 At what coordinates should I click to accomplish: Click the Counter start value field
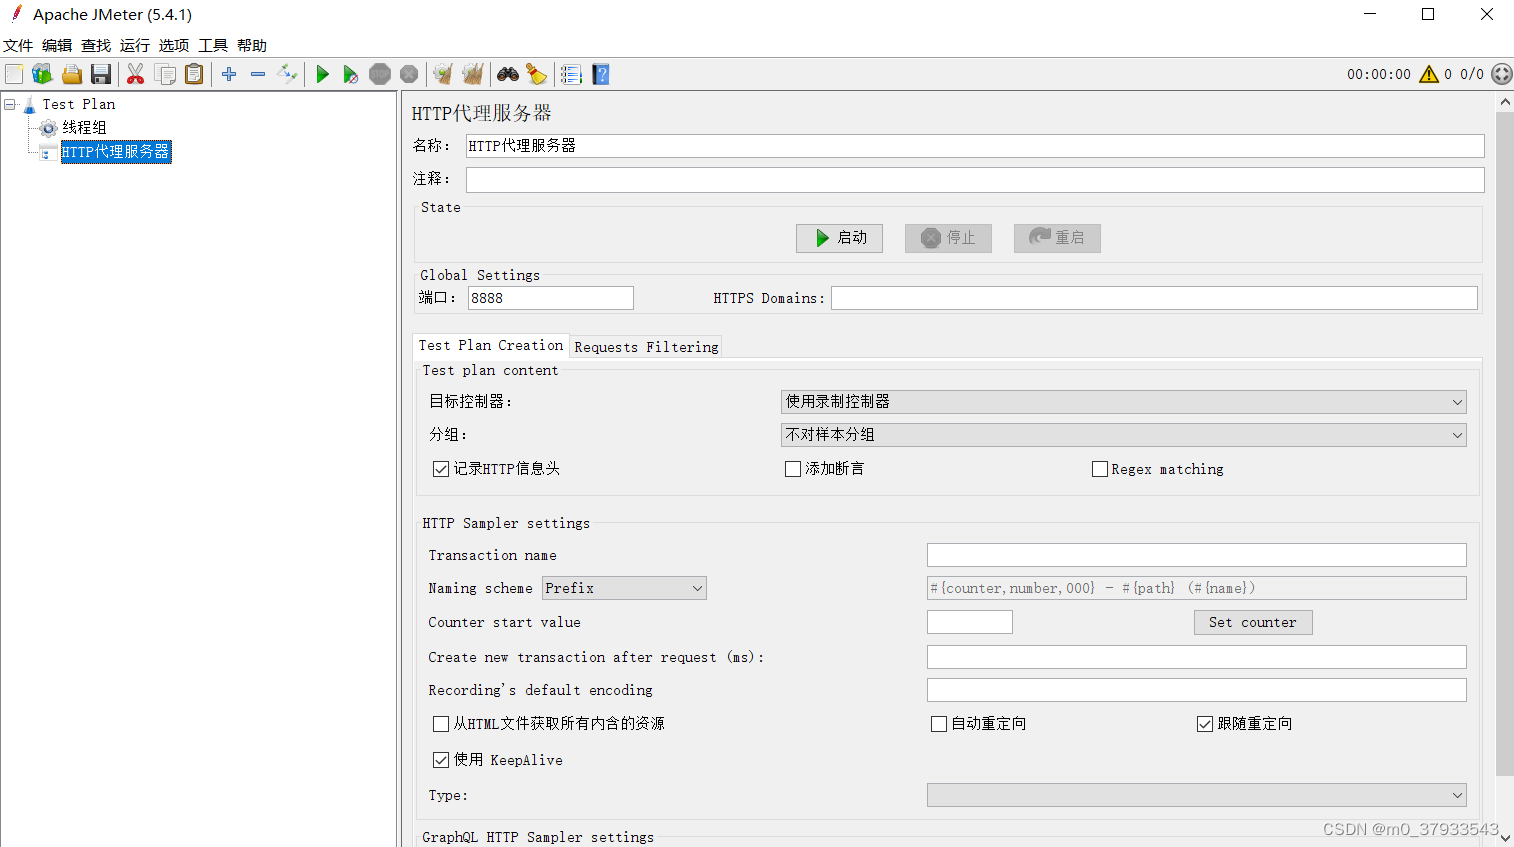pos(970,622)
